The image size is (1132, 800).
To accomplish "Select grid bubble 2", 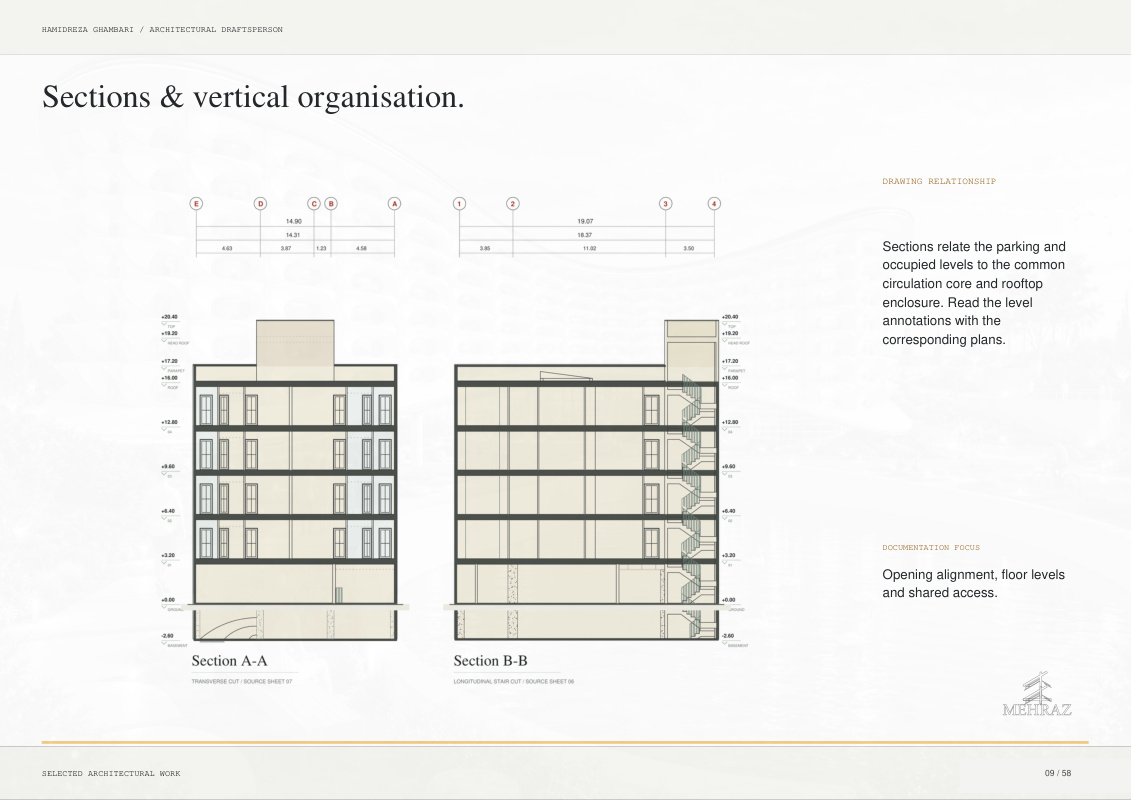I will click(513, 204).
